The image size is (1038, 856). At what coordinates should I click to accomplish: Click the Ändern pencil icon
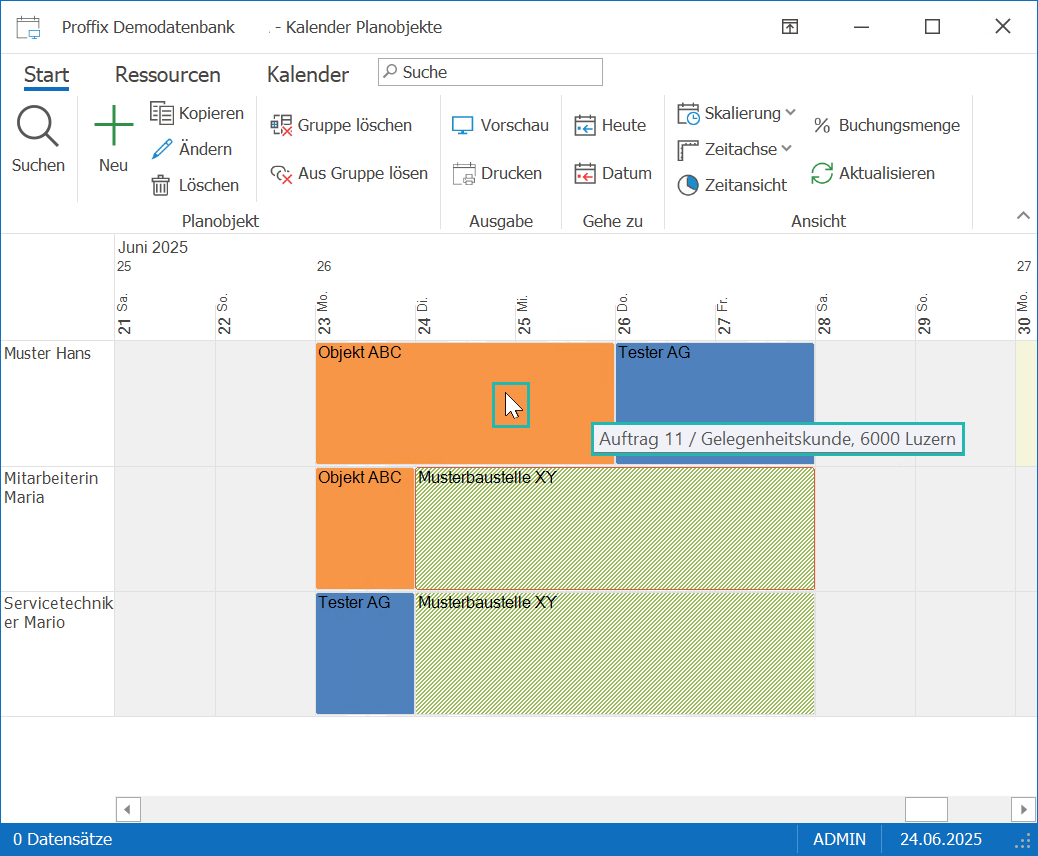click(162, 149)
